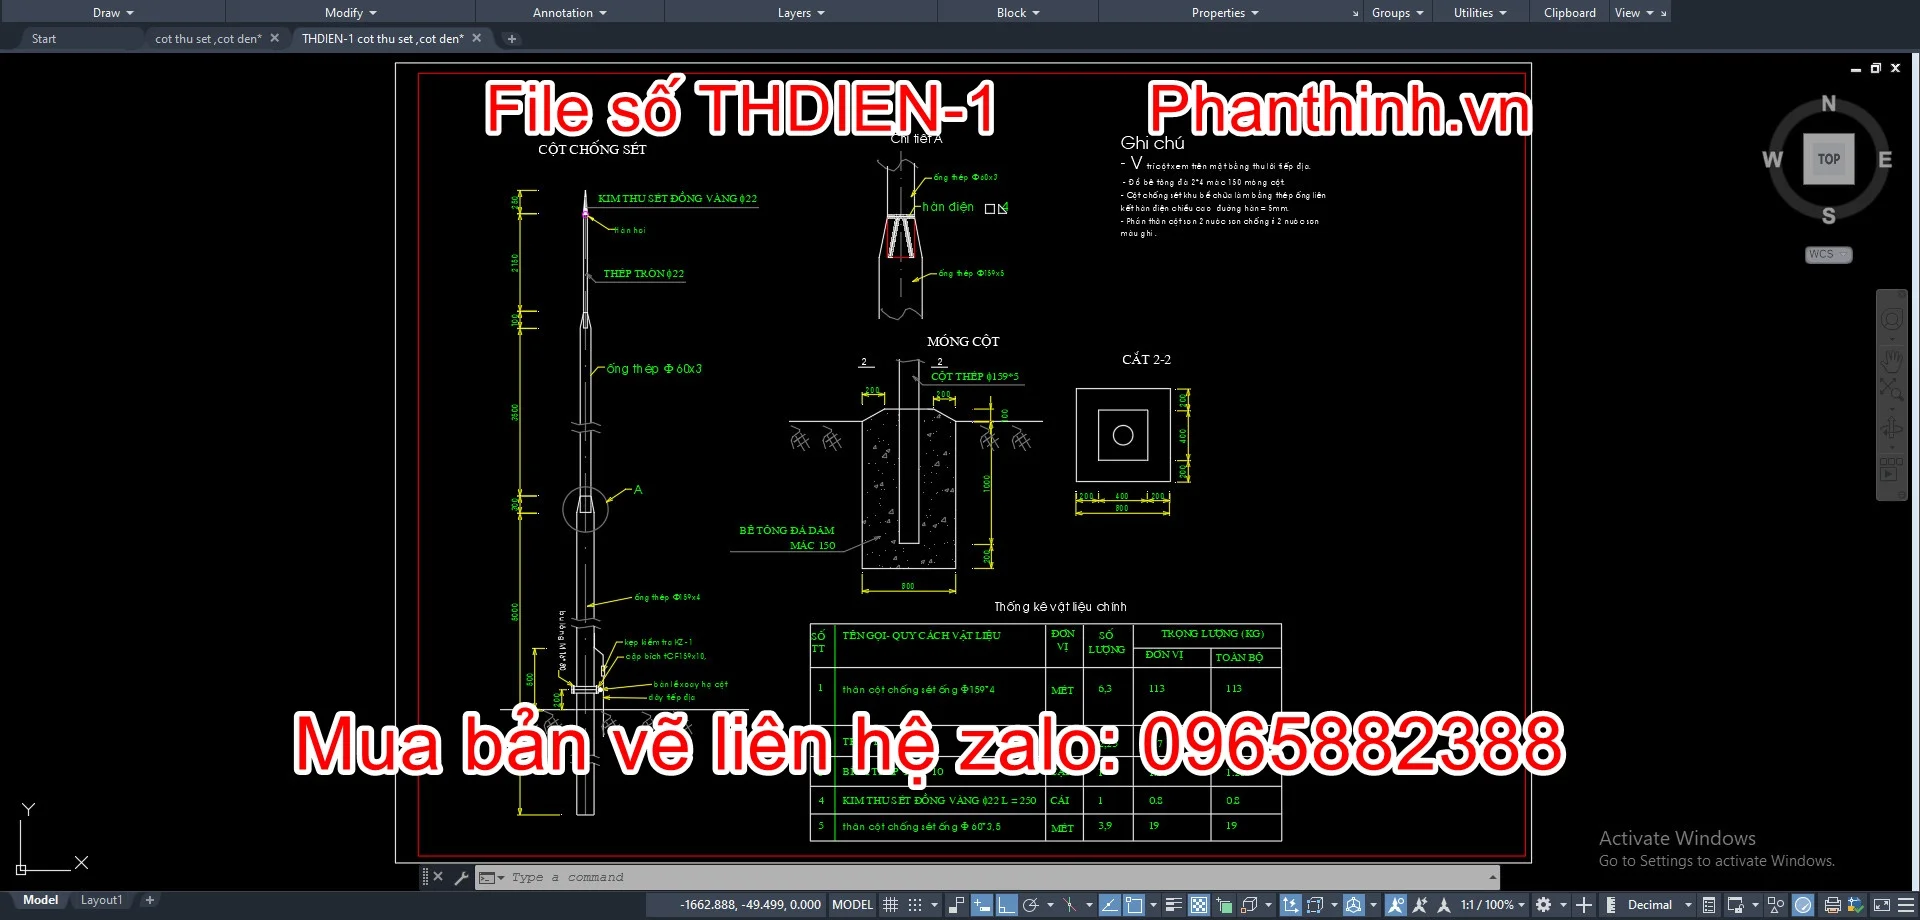Toggle 2D object snap icon
The width and height of the screenshot is (1920, 920).
coord(1134,905)
